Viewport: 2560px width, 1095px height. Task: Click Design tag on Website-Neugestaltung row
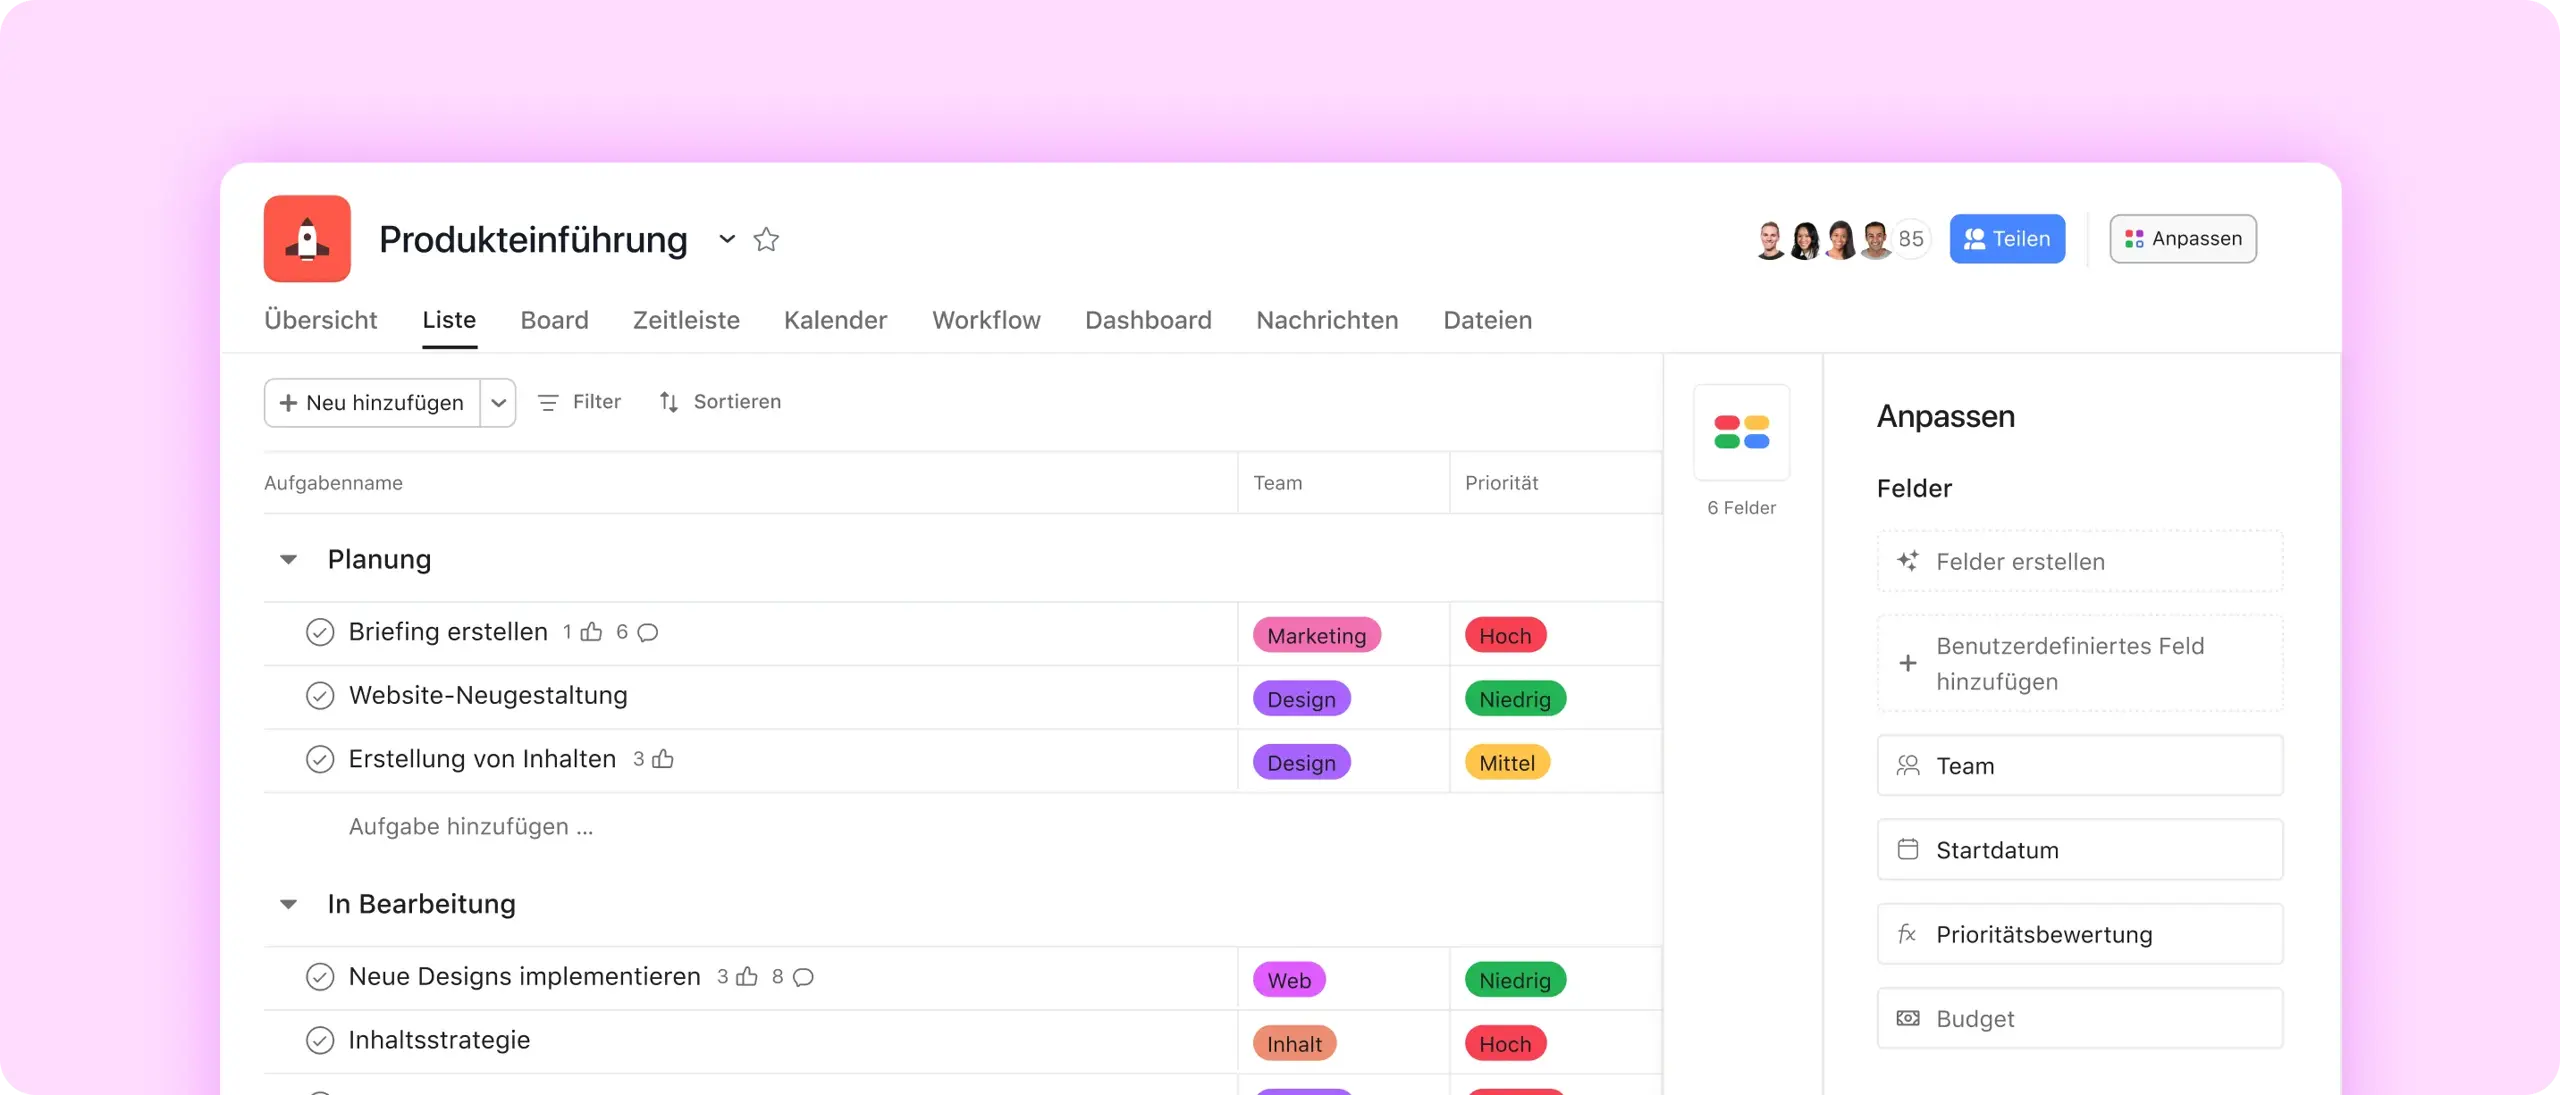(1301, 699)
